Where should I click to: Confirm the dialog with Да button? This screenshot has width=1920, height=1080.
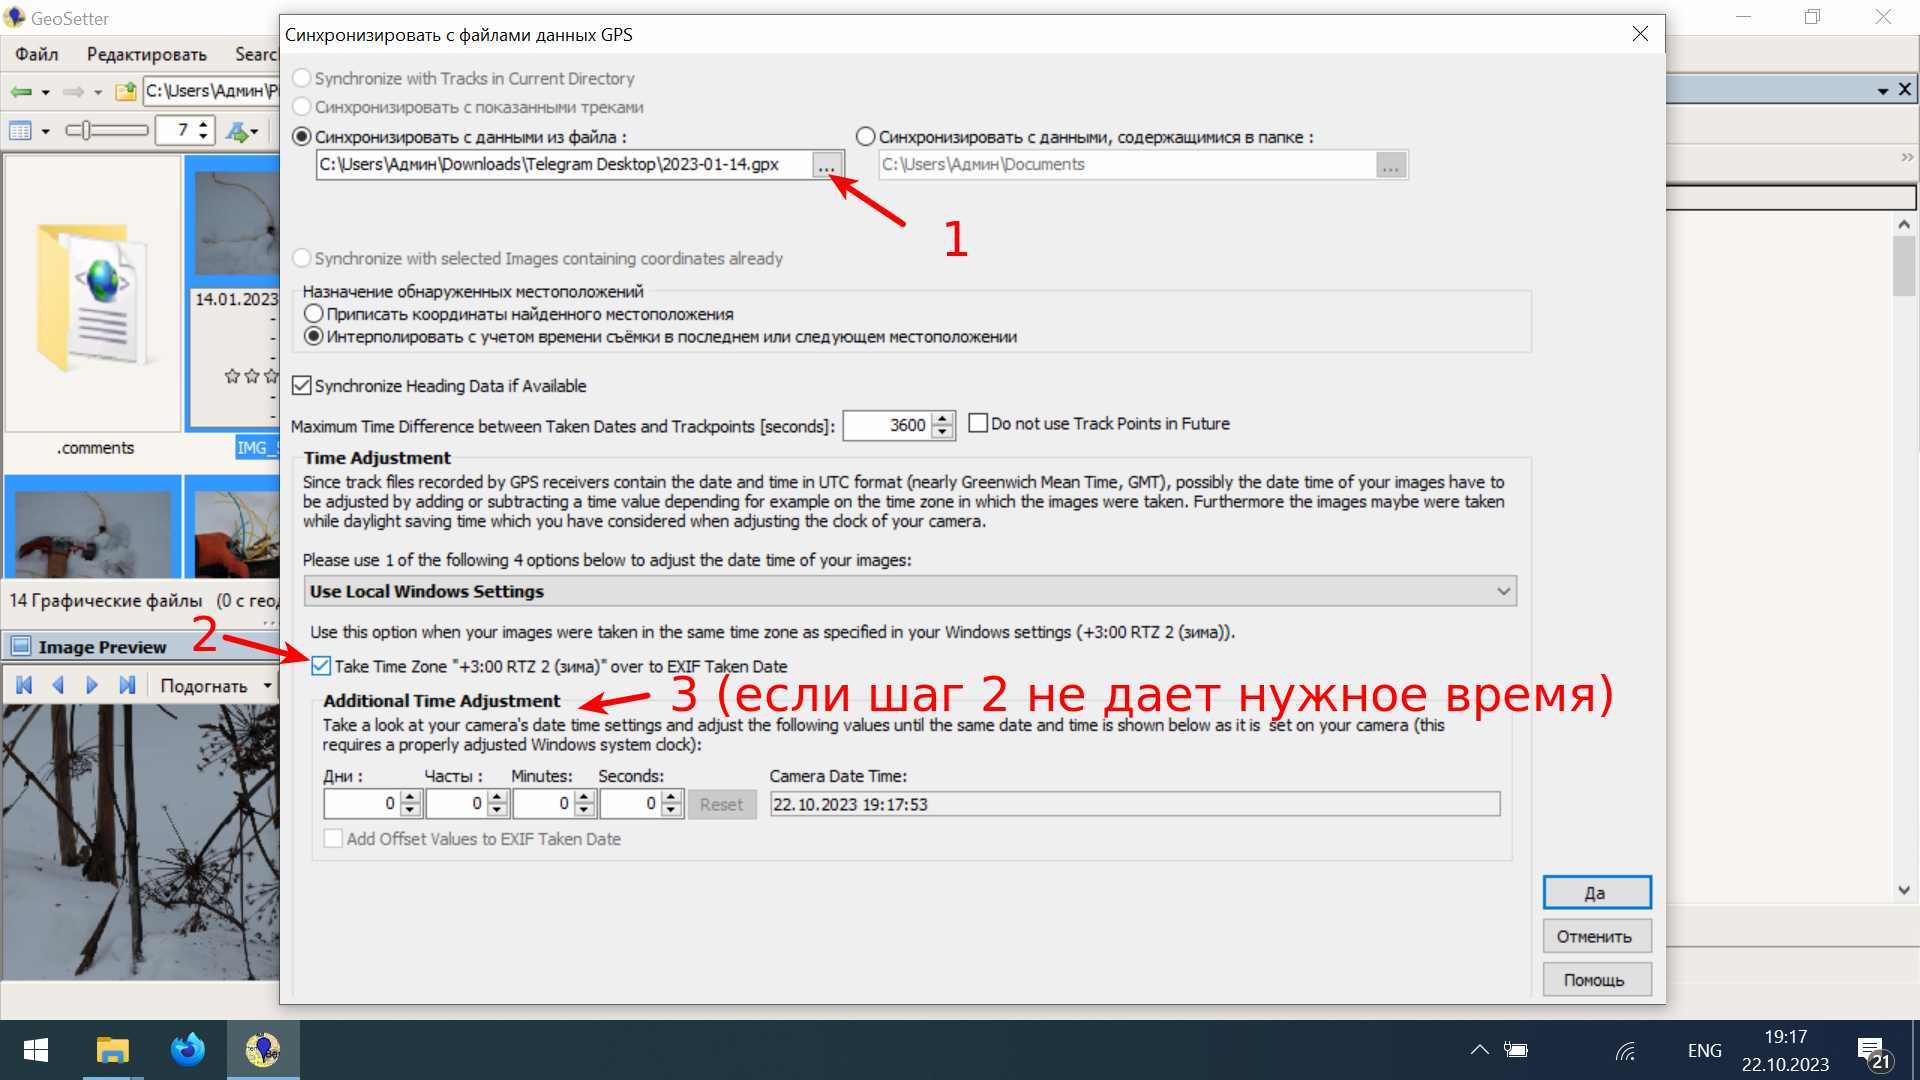[1596, 893]
